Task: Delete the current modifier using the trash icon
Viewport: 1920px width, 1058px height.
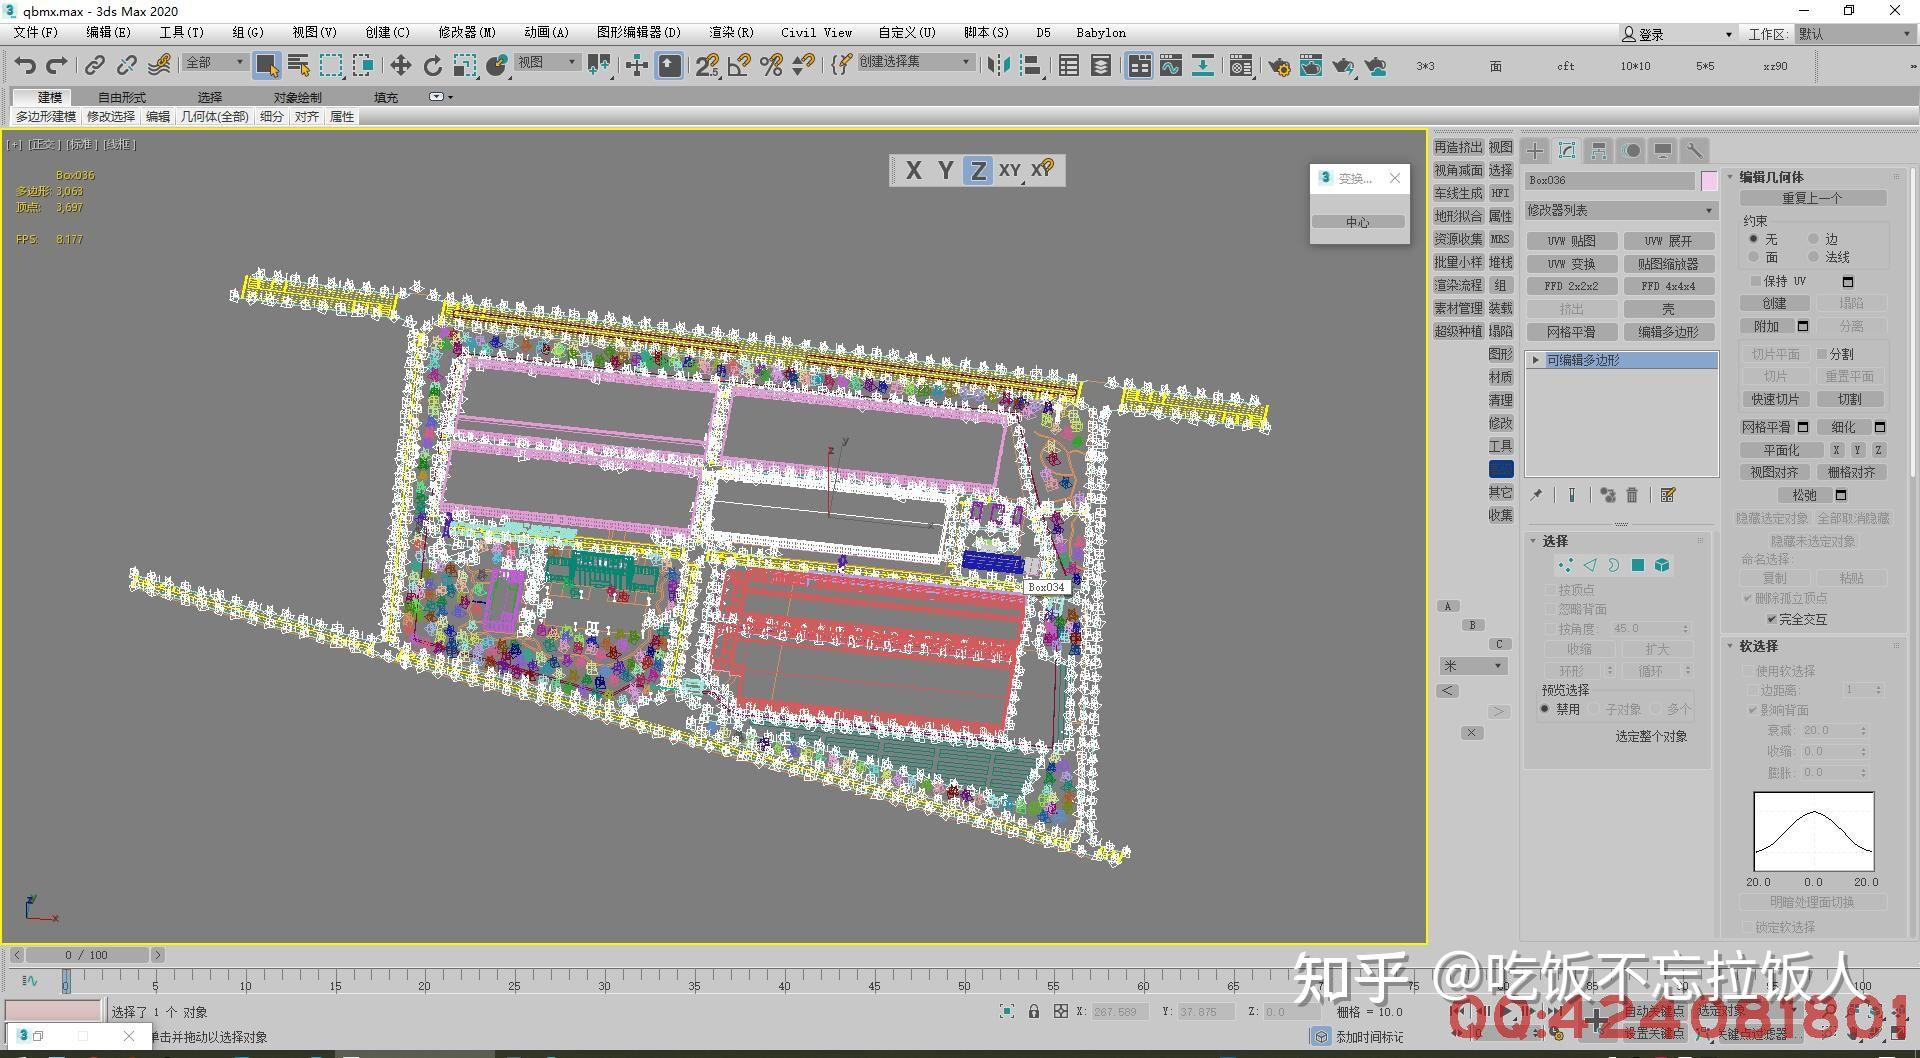Action: (1631, 494)
